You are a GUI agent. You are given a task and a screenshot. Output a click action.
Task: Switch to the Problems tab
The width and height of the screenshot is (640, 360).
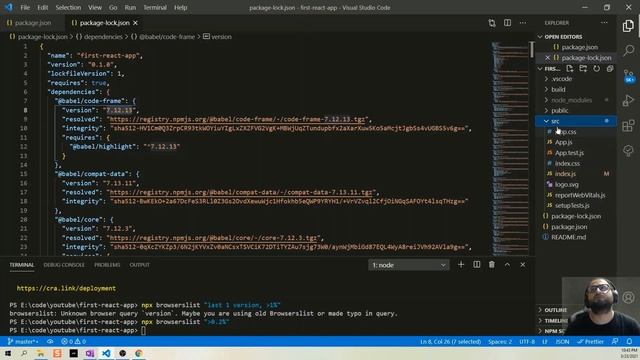coord(107,265)
